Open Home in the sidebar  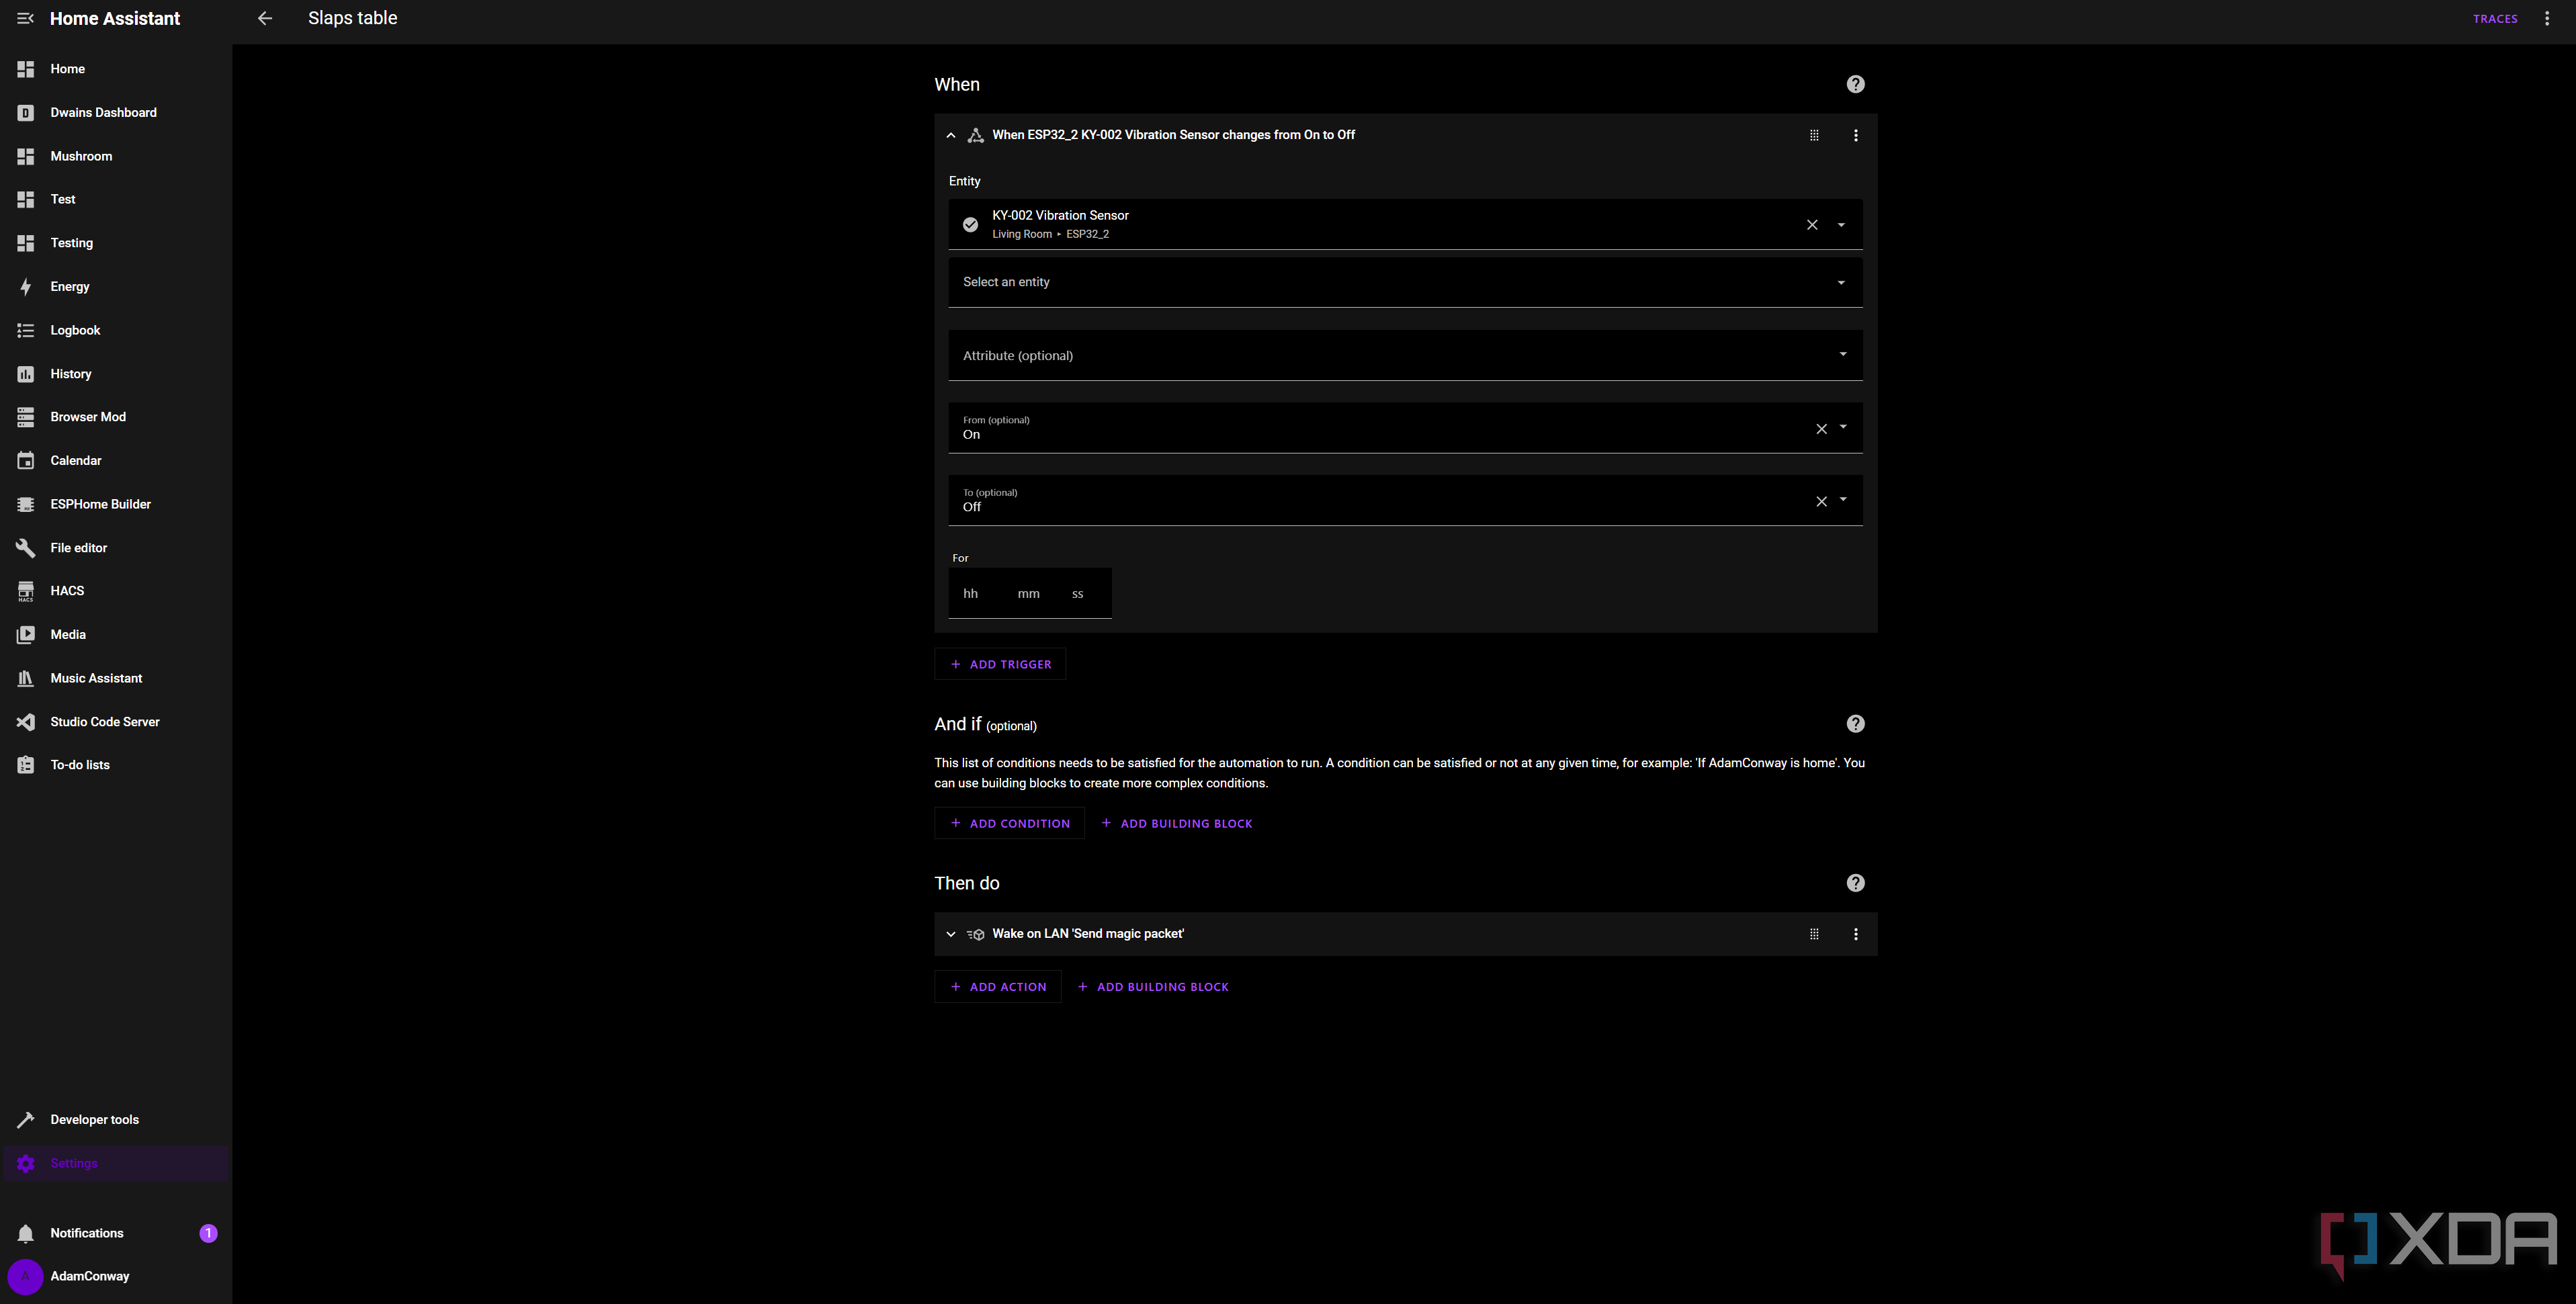tap(116, 69)
